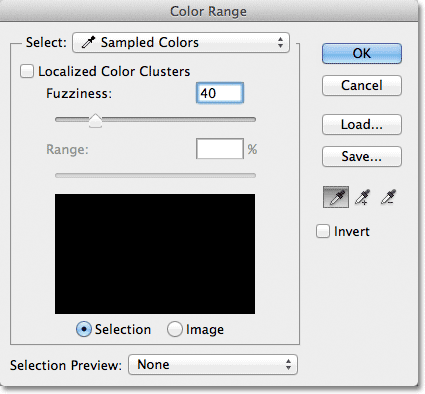Click the black selection preview thumbnail
425x394 pixels.
tap(155, 254)
